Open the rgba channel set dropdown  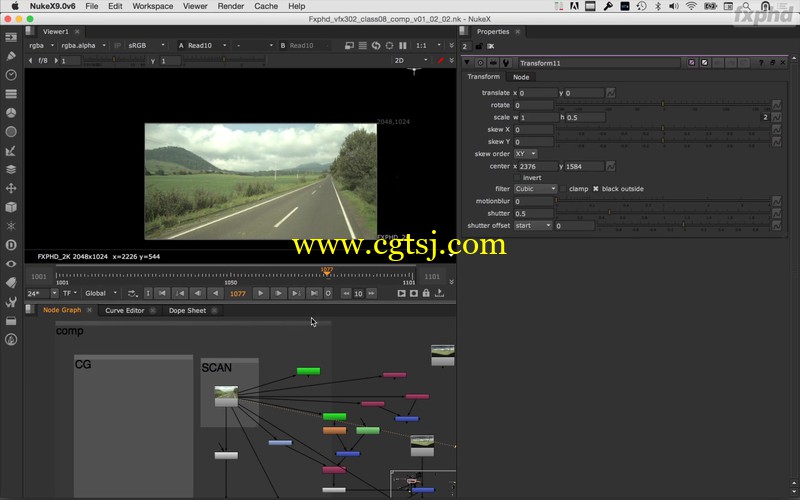41,45
